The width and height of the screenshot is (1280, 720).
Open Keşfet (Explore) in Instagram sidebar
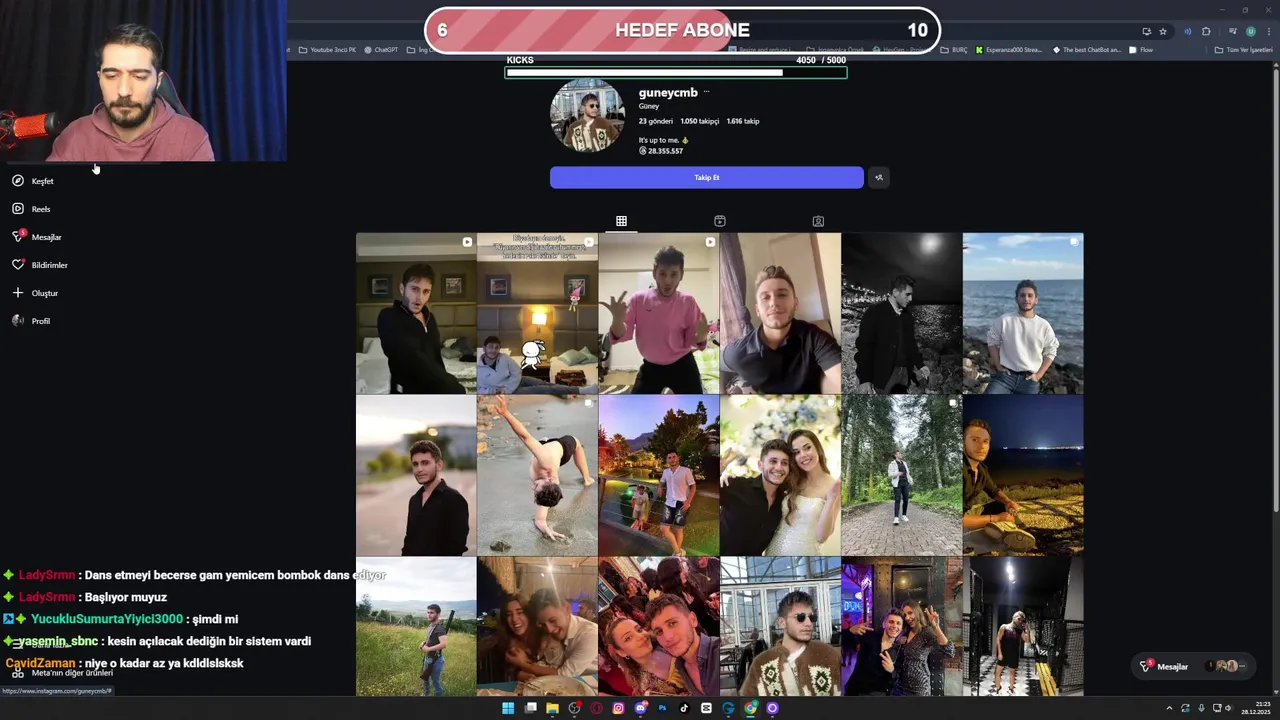33,181
